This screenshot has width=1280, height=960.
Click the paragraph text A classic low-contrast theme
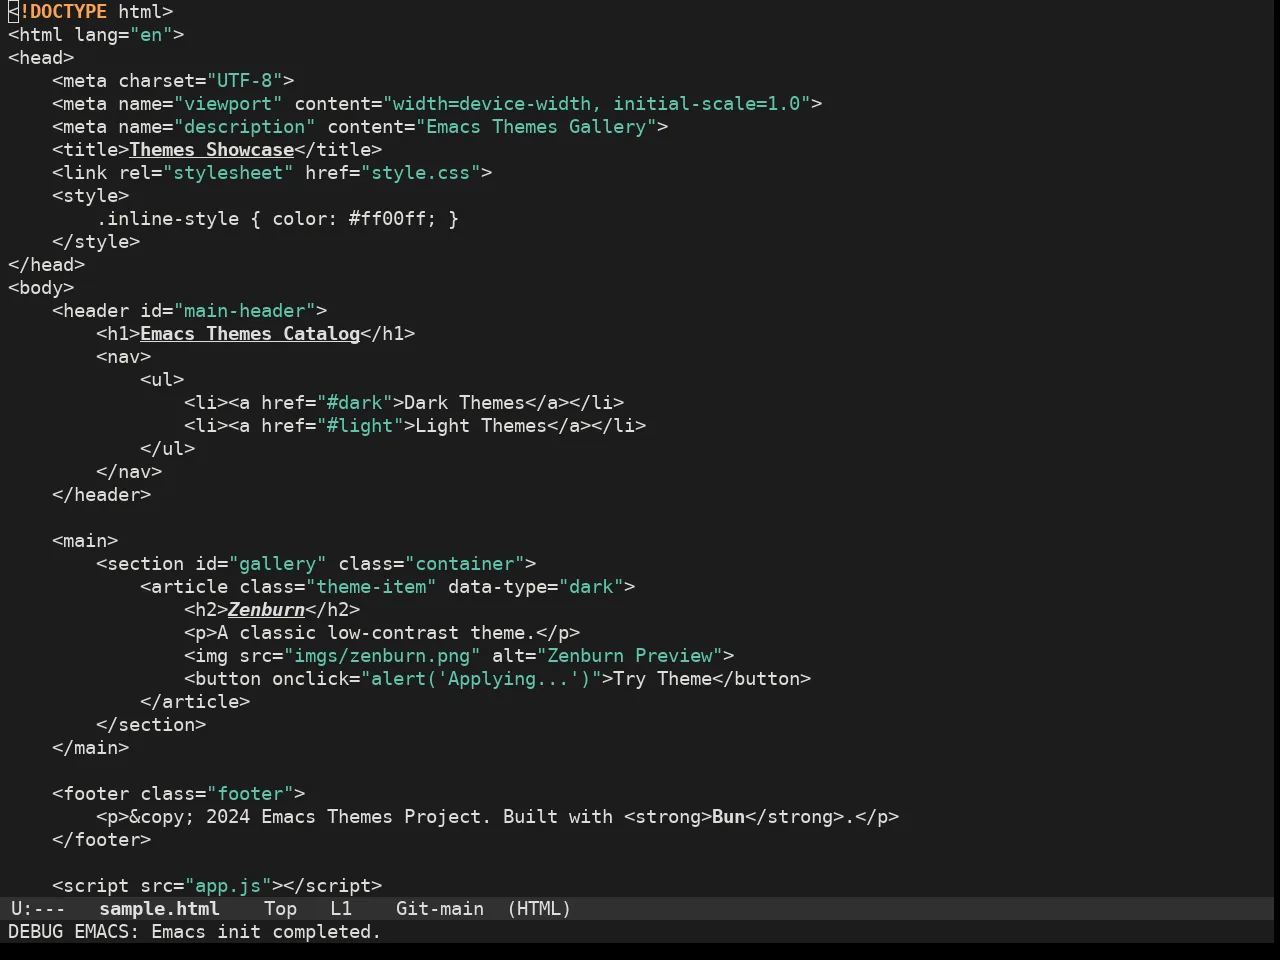pyautogui.click(x=377, y=633)
